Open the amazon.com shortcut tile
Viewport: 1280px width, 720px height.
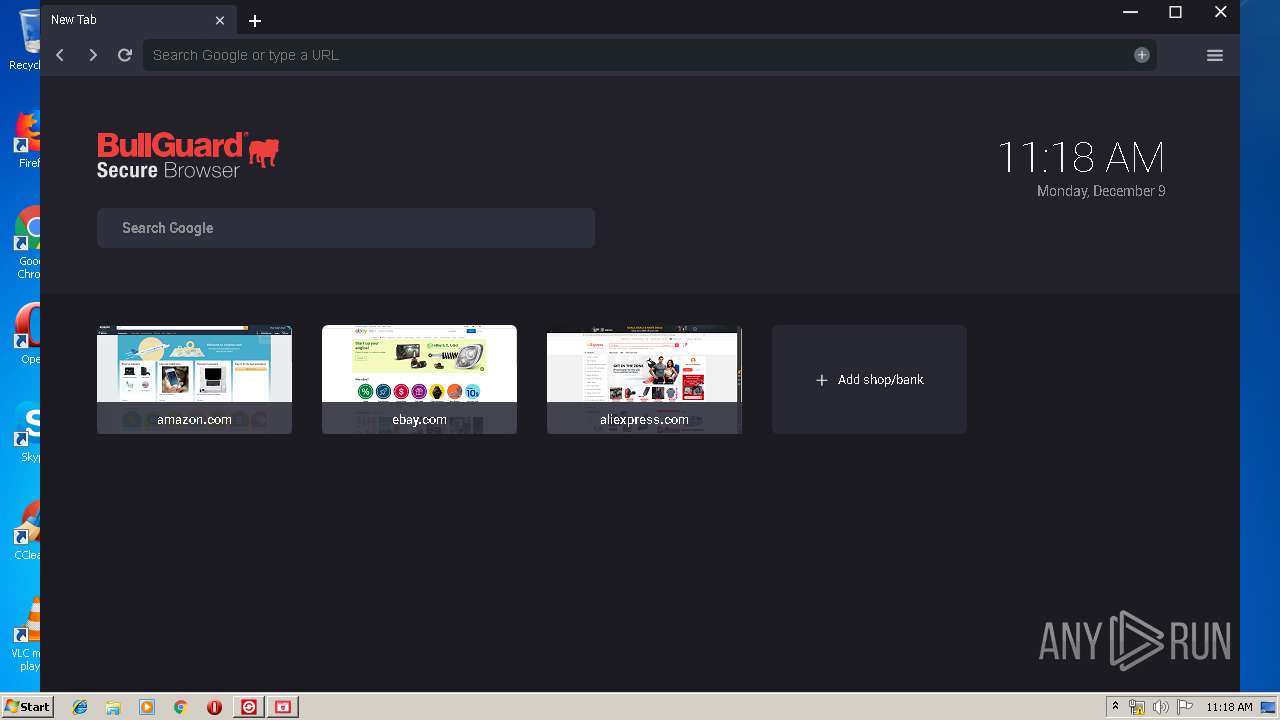[x=194, y=379]
